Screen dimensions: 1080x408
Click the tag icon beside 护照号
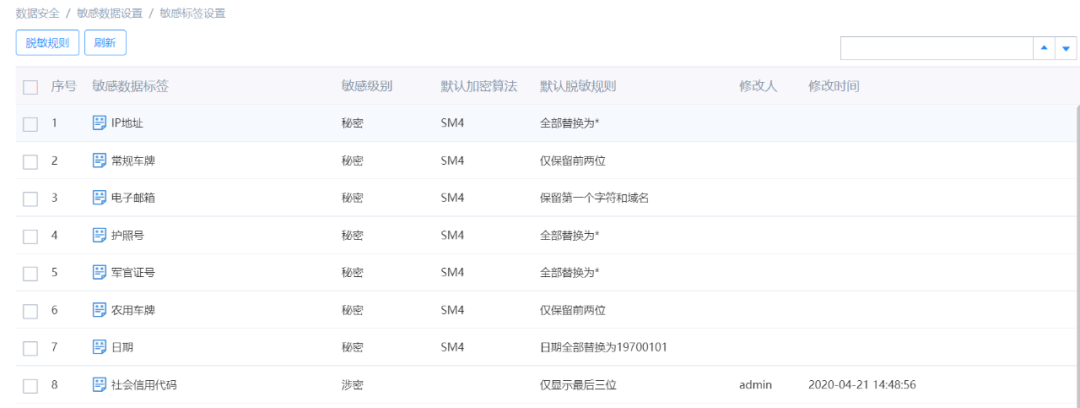[99, 235]
